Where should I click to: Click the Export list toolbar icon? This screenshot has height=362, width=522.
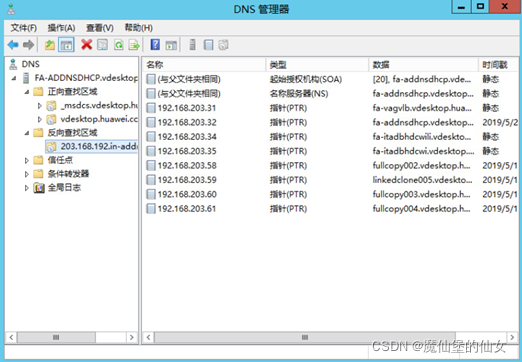(x=134, y=45)
